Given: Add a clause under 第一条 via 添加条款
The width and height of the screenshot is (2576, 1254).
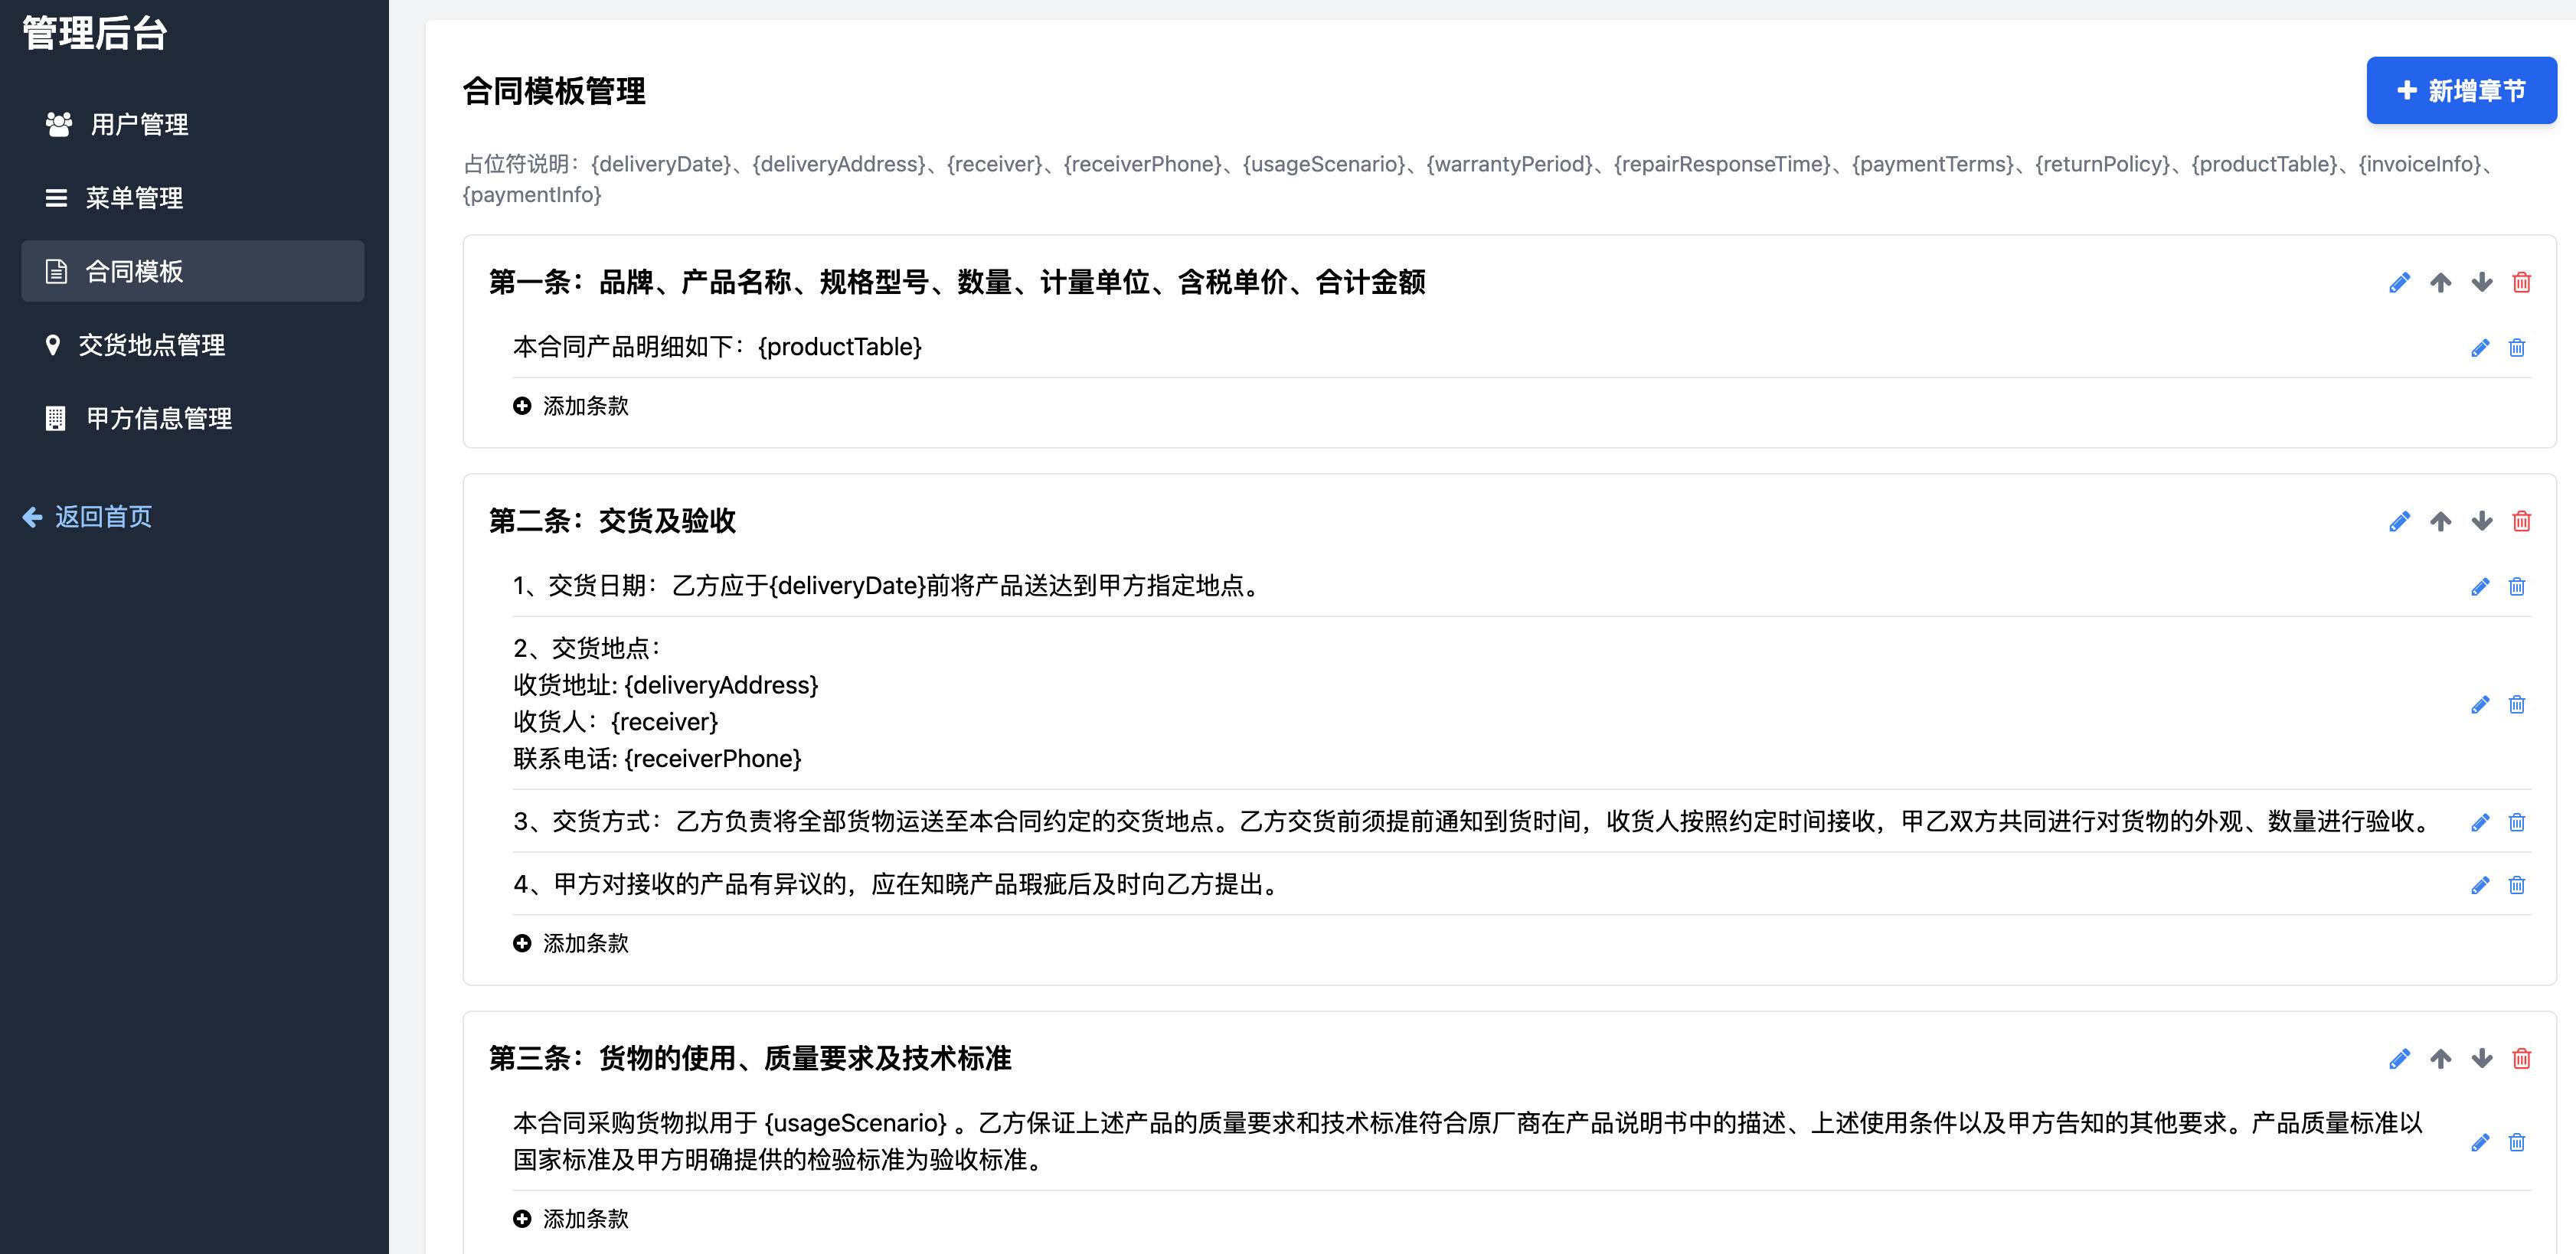Looking at the screenshot, I should click(571, 406).
